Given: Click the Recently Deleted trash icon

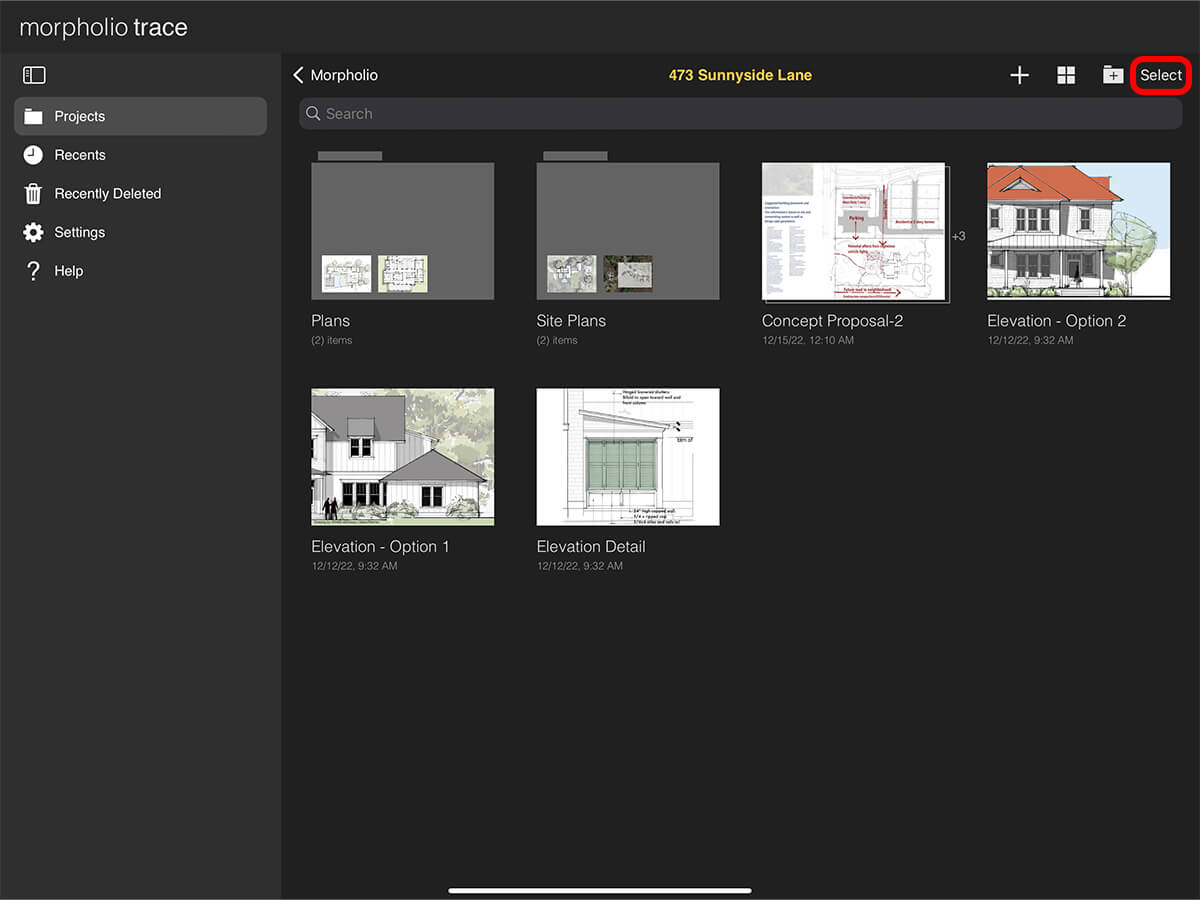Looking at the screenshot, I should [34, 194].
